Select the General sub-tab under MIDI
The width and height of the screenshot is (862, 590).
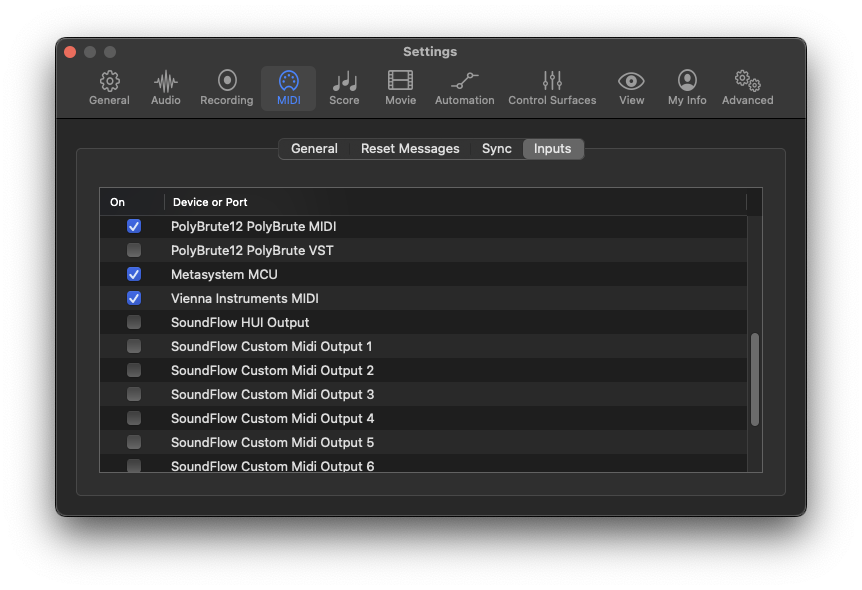click(314, 149)
